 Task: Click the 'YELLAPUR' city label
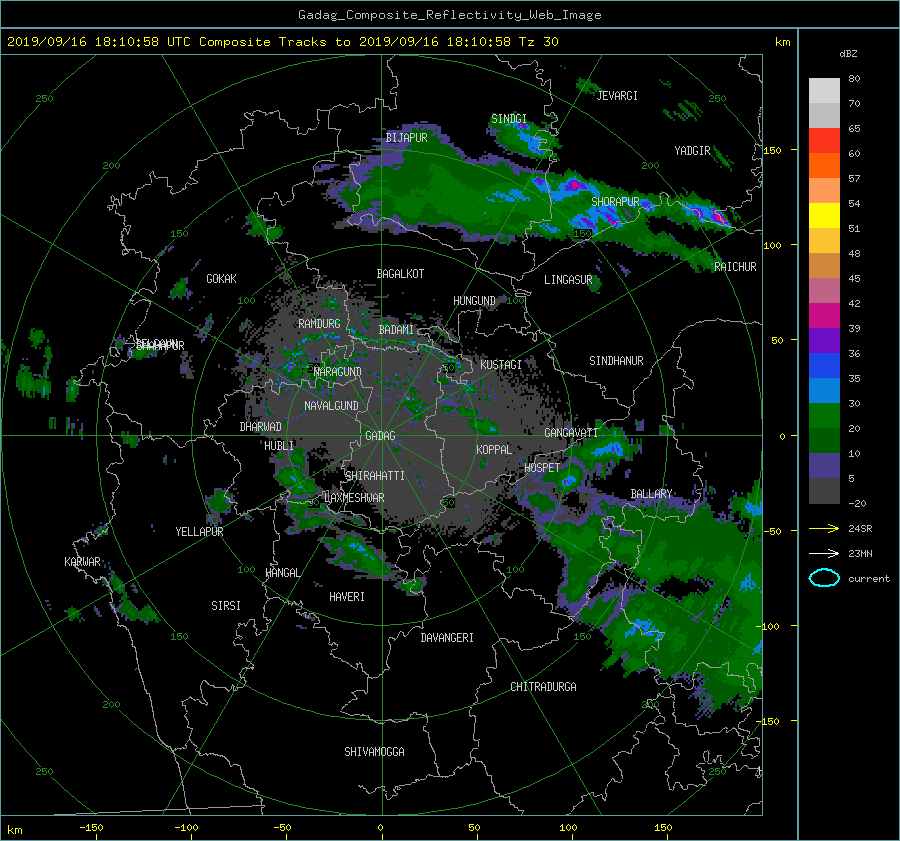[199, 532]
